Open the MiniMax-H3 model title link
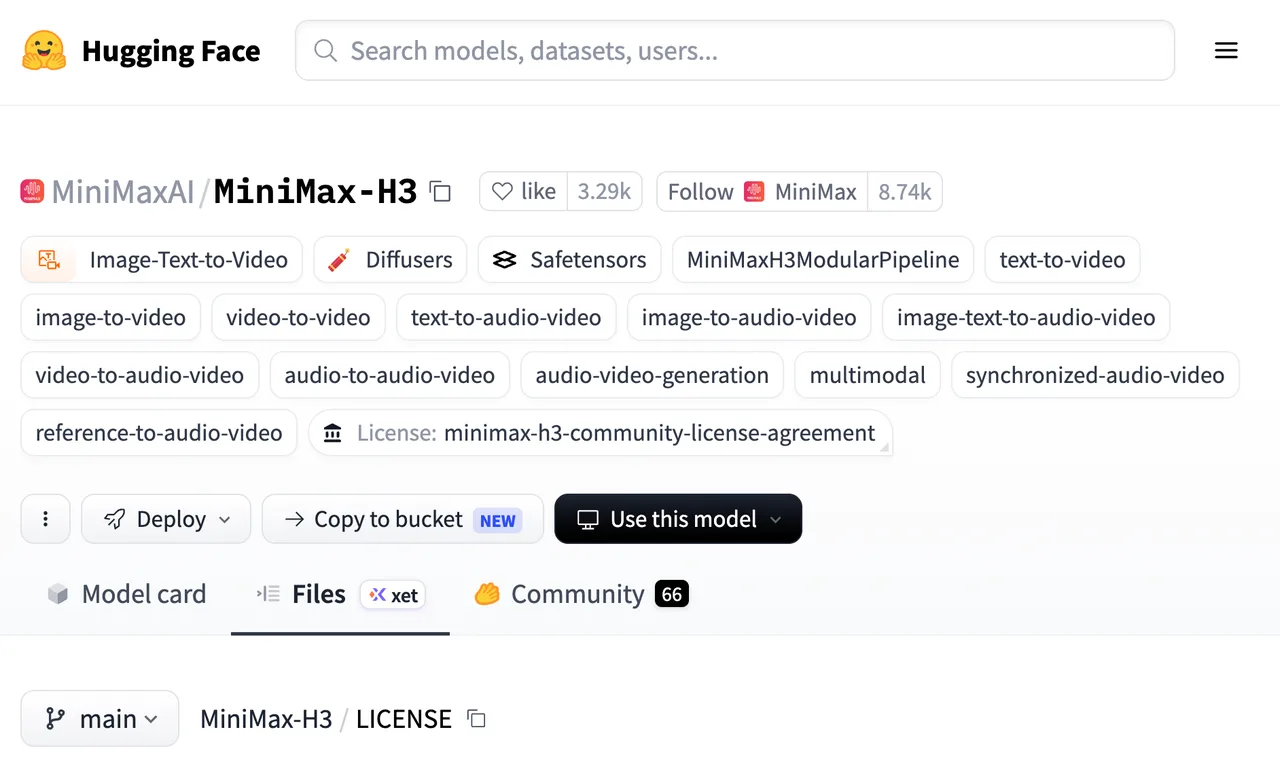This screenshot has width=1280, height=770. click(x=315, y=191)
